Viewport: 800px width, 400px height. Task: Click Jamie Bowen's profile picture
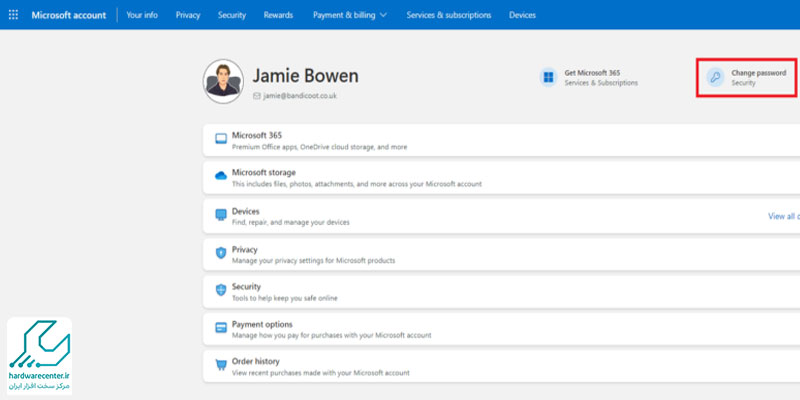(x=223, y=81)
